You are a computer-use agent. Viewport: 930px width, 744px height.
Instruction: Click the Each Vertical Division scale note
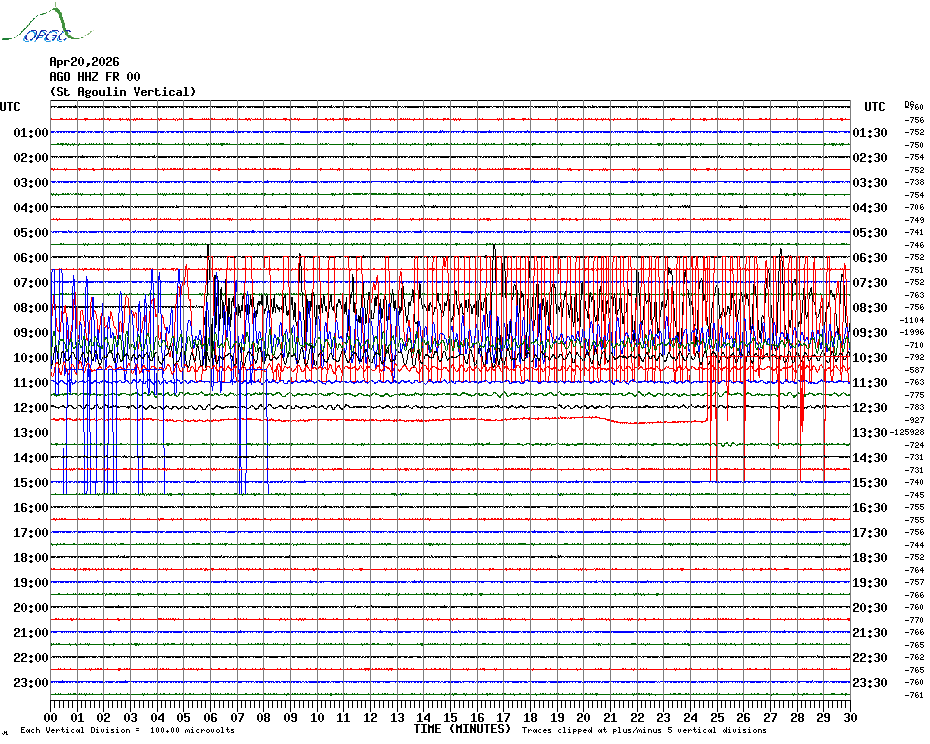point(127,730)
